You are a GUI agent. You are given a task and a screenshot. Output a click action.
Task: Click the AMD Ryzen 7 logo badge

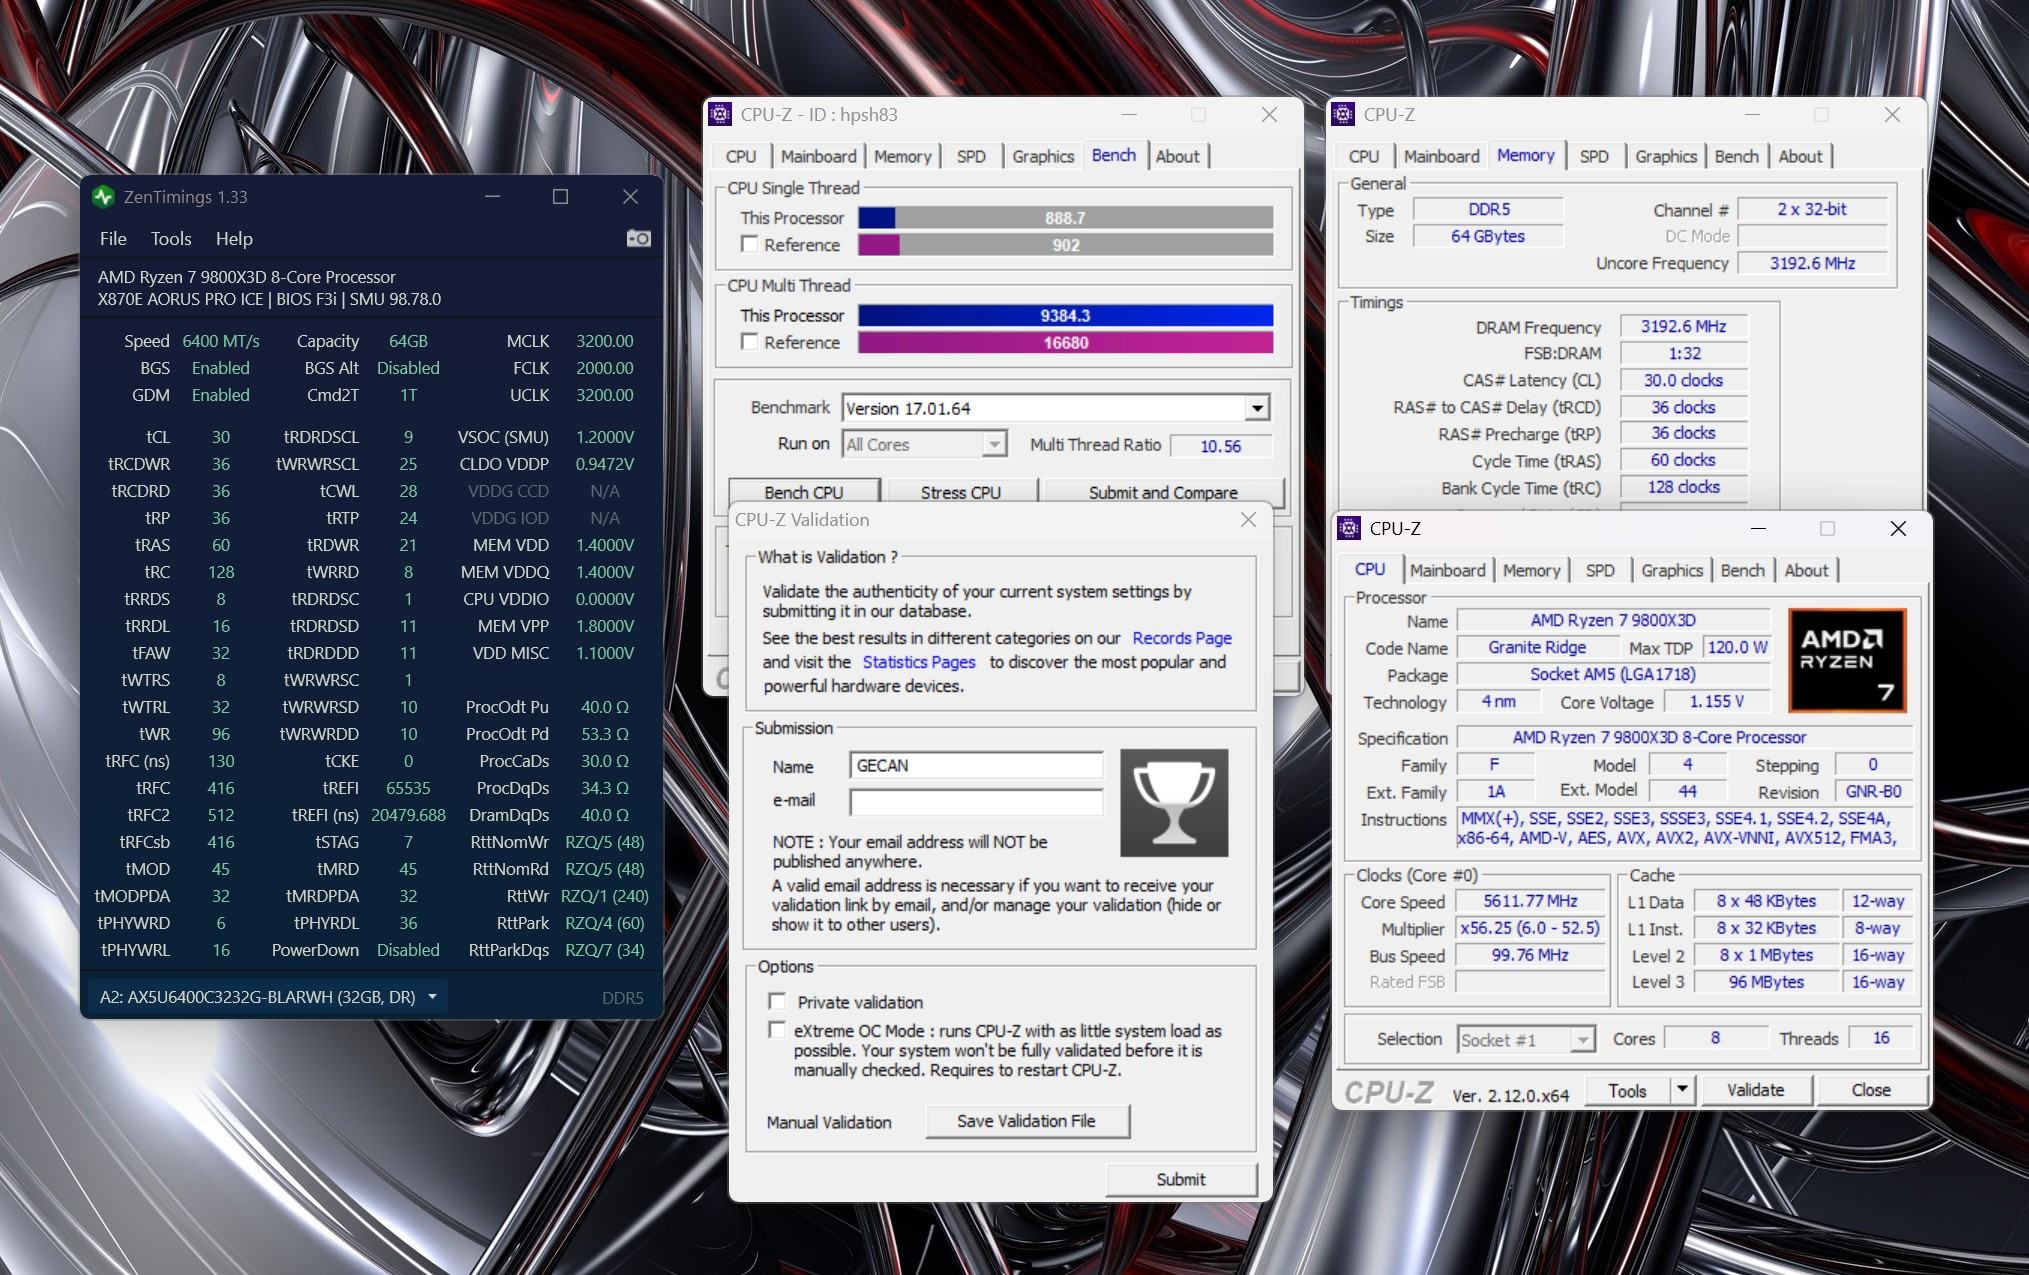pyautogui.click(x=1847, y=660)
